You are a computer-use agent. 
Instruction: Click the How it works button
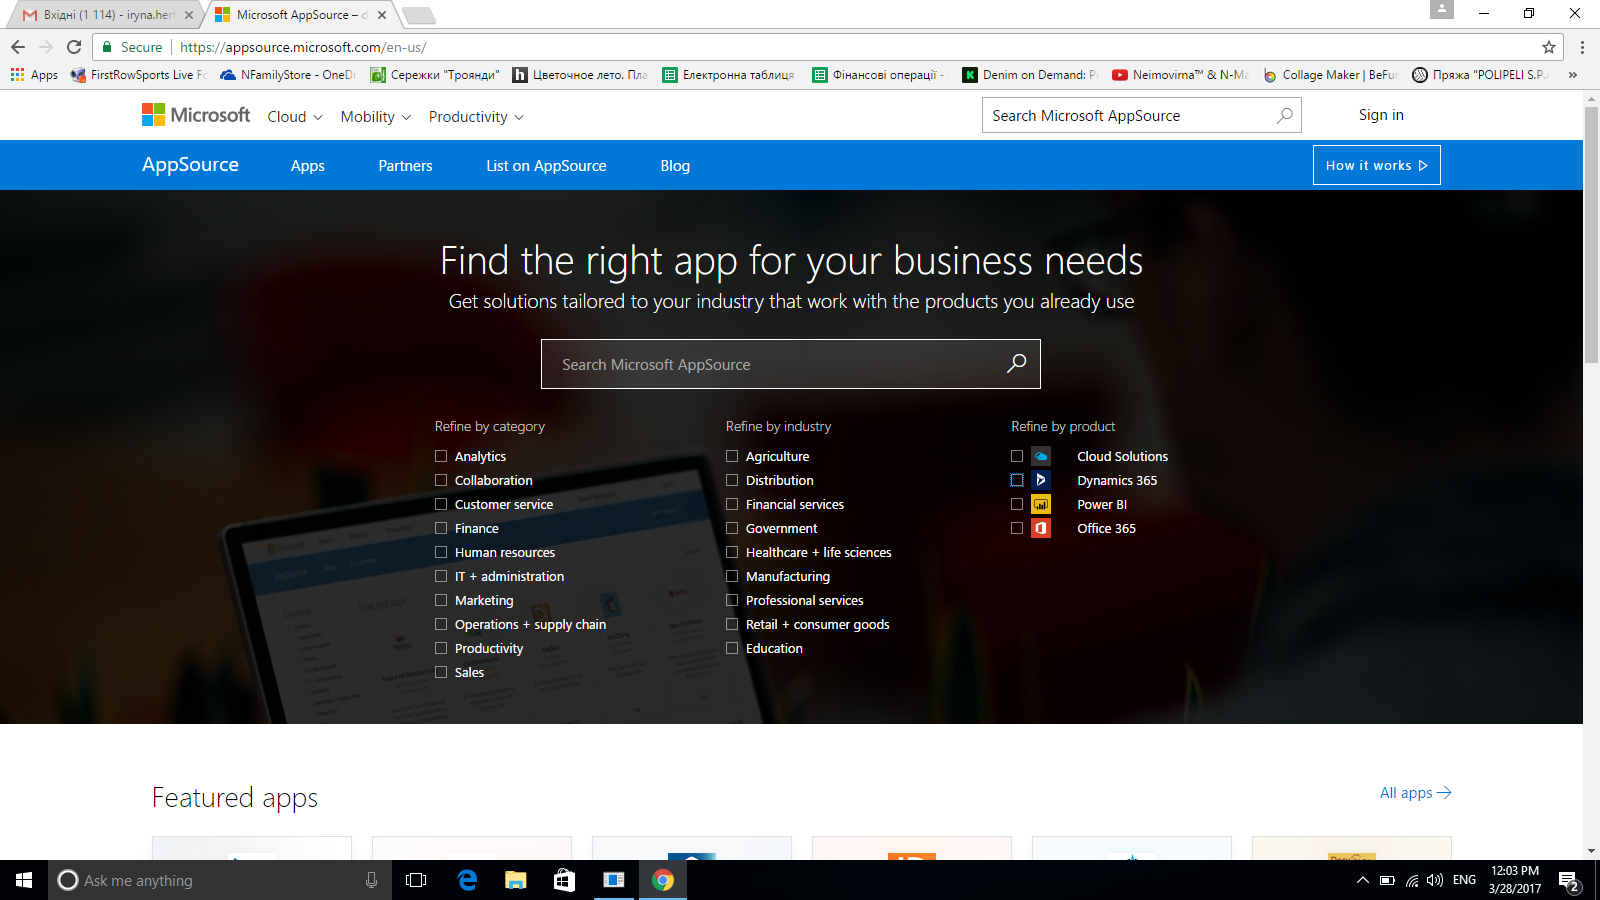pyautogui.click(x=1377, y=165)
